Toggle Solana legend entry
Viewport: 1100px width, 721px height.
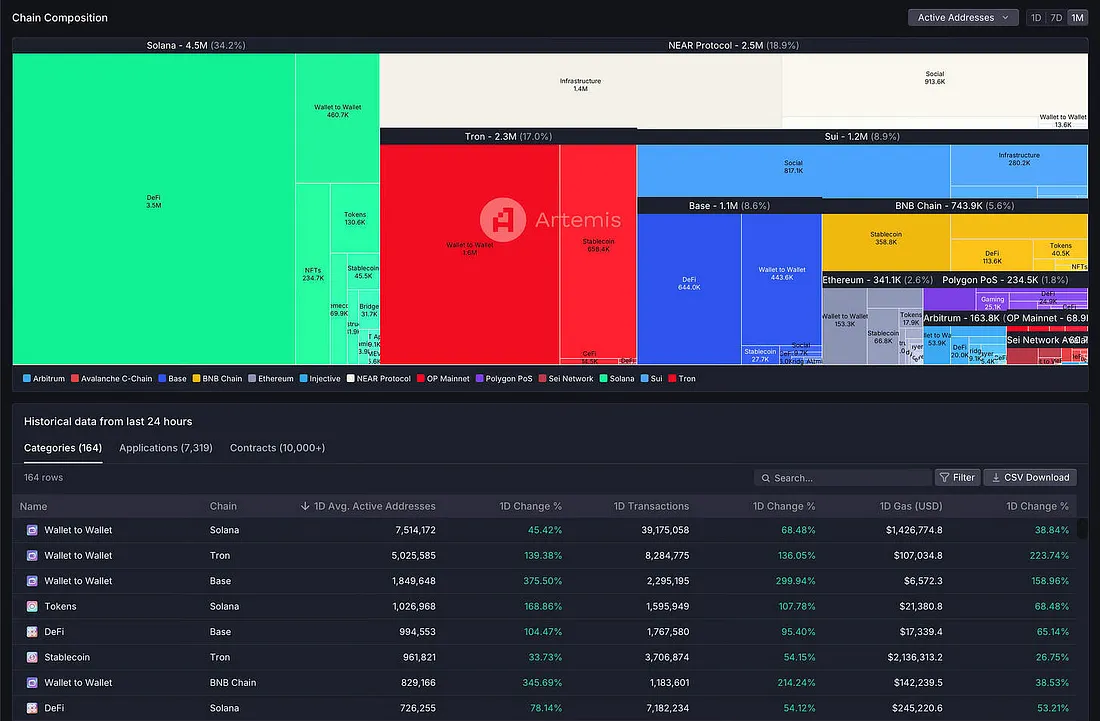[617, 379]
